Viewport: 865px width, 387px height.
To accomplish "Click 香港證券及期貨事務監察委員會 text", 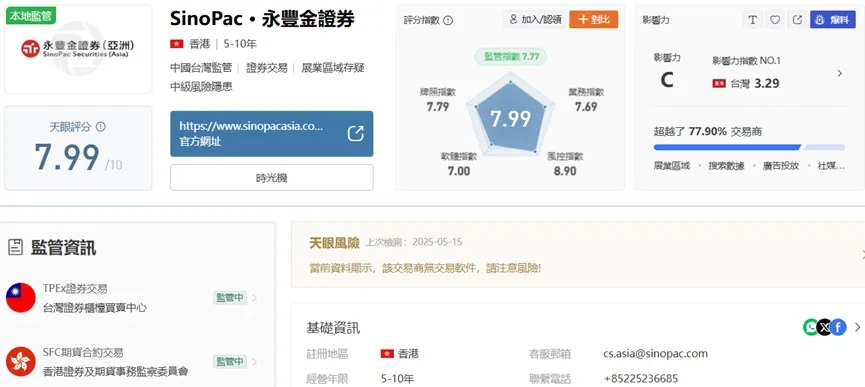I will click(x=115, y=372).
